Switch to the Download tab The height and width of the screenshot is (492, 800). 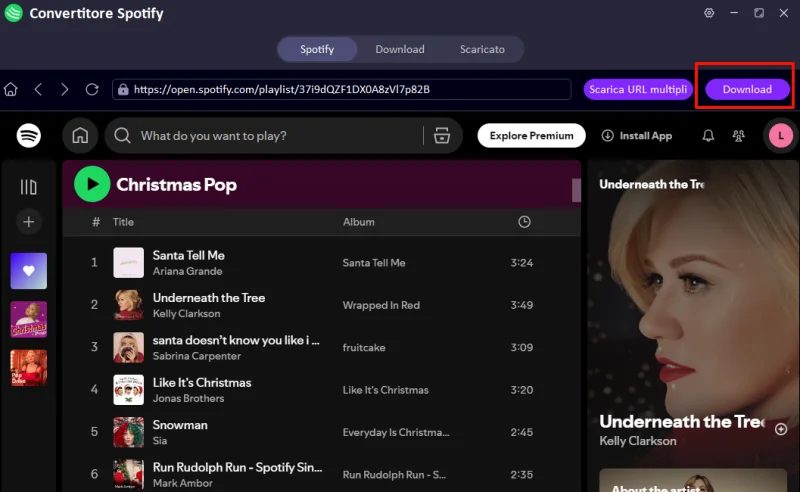click(400, 50)
